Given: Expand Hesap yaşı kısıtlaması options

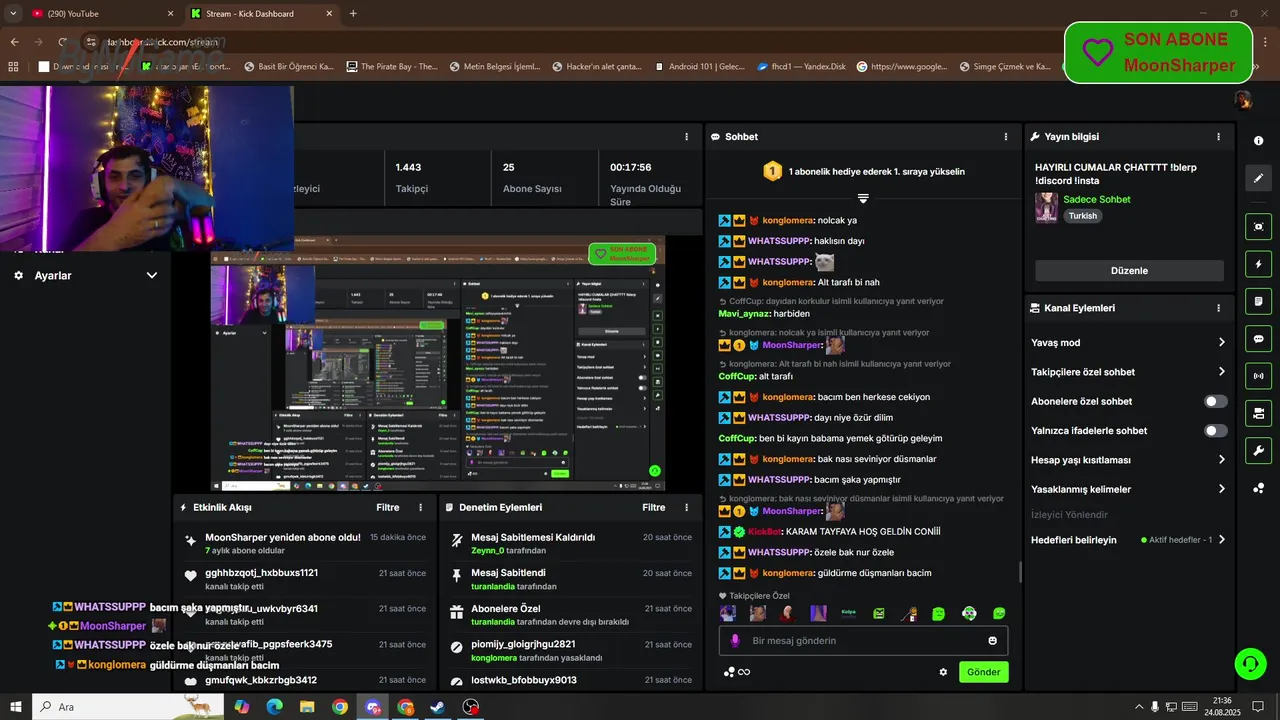Looking at the screenshot, I should pyautogui.click(x=1221, y=460).
